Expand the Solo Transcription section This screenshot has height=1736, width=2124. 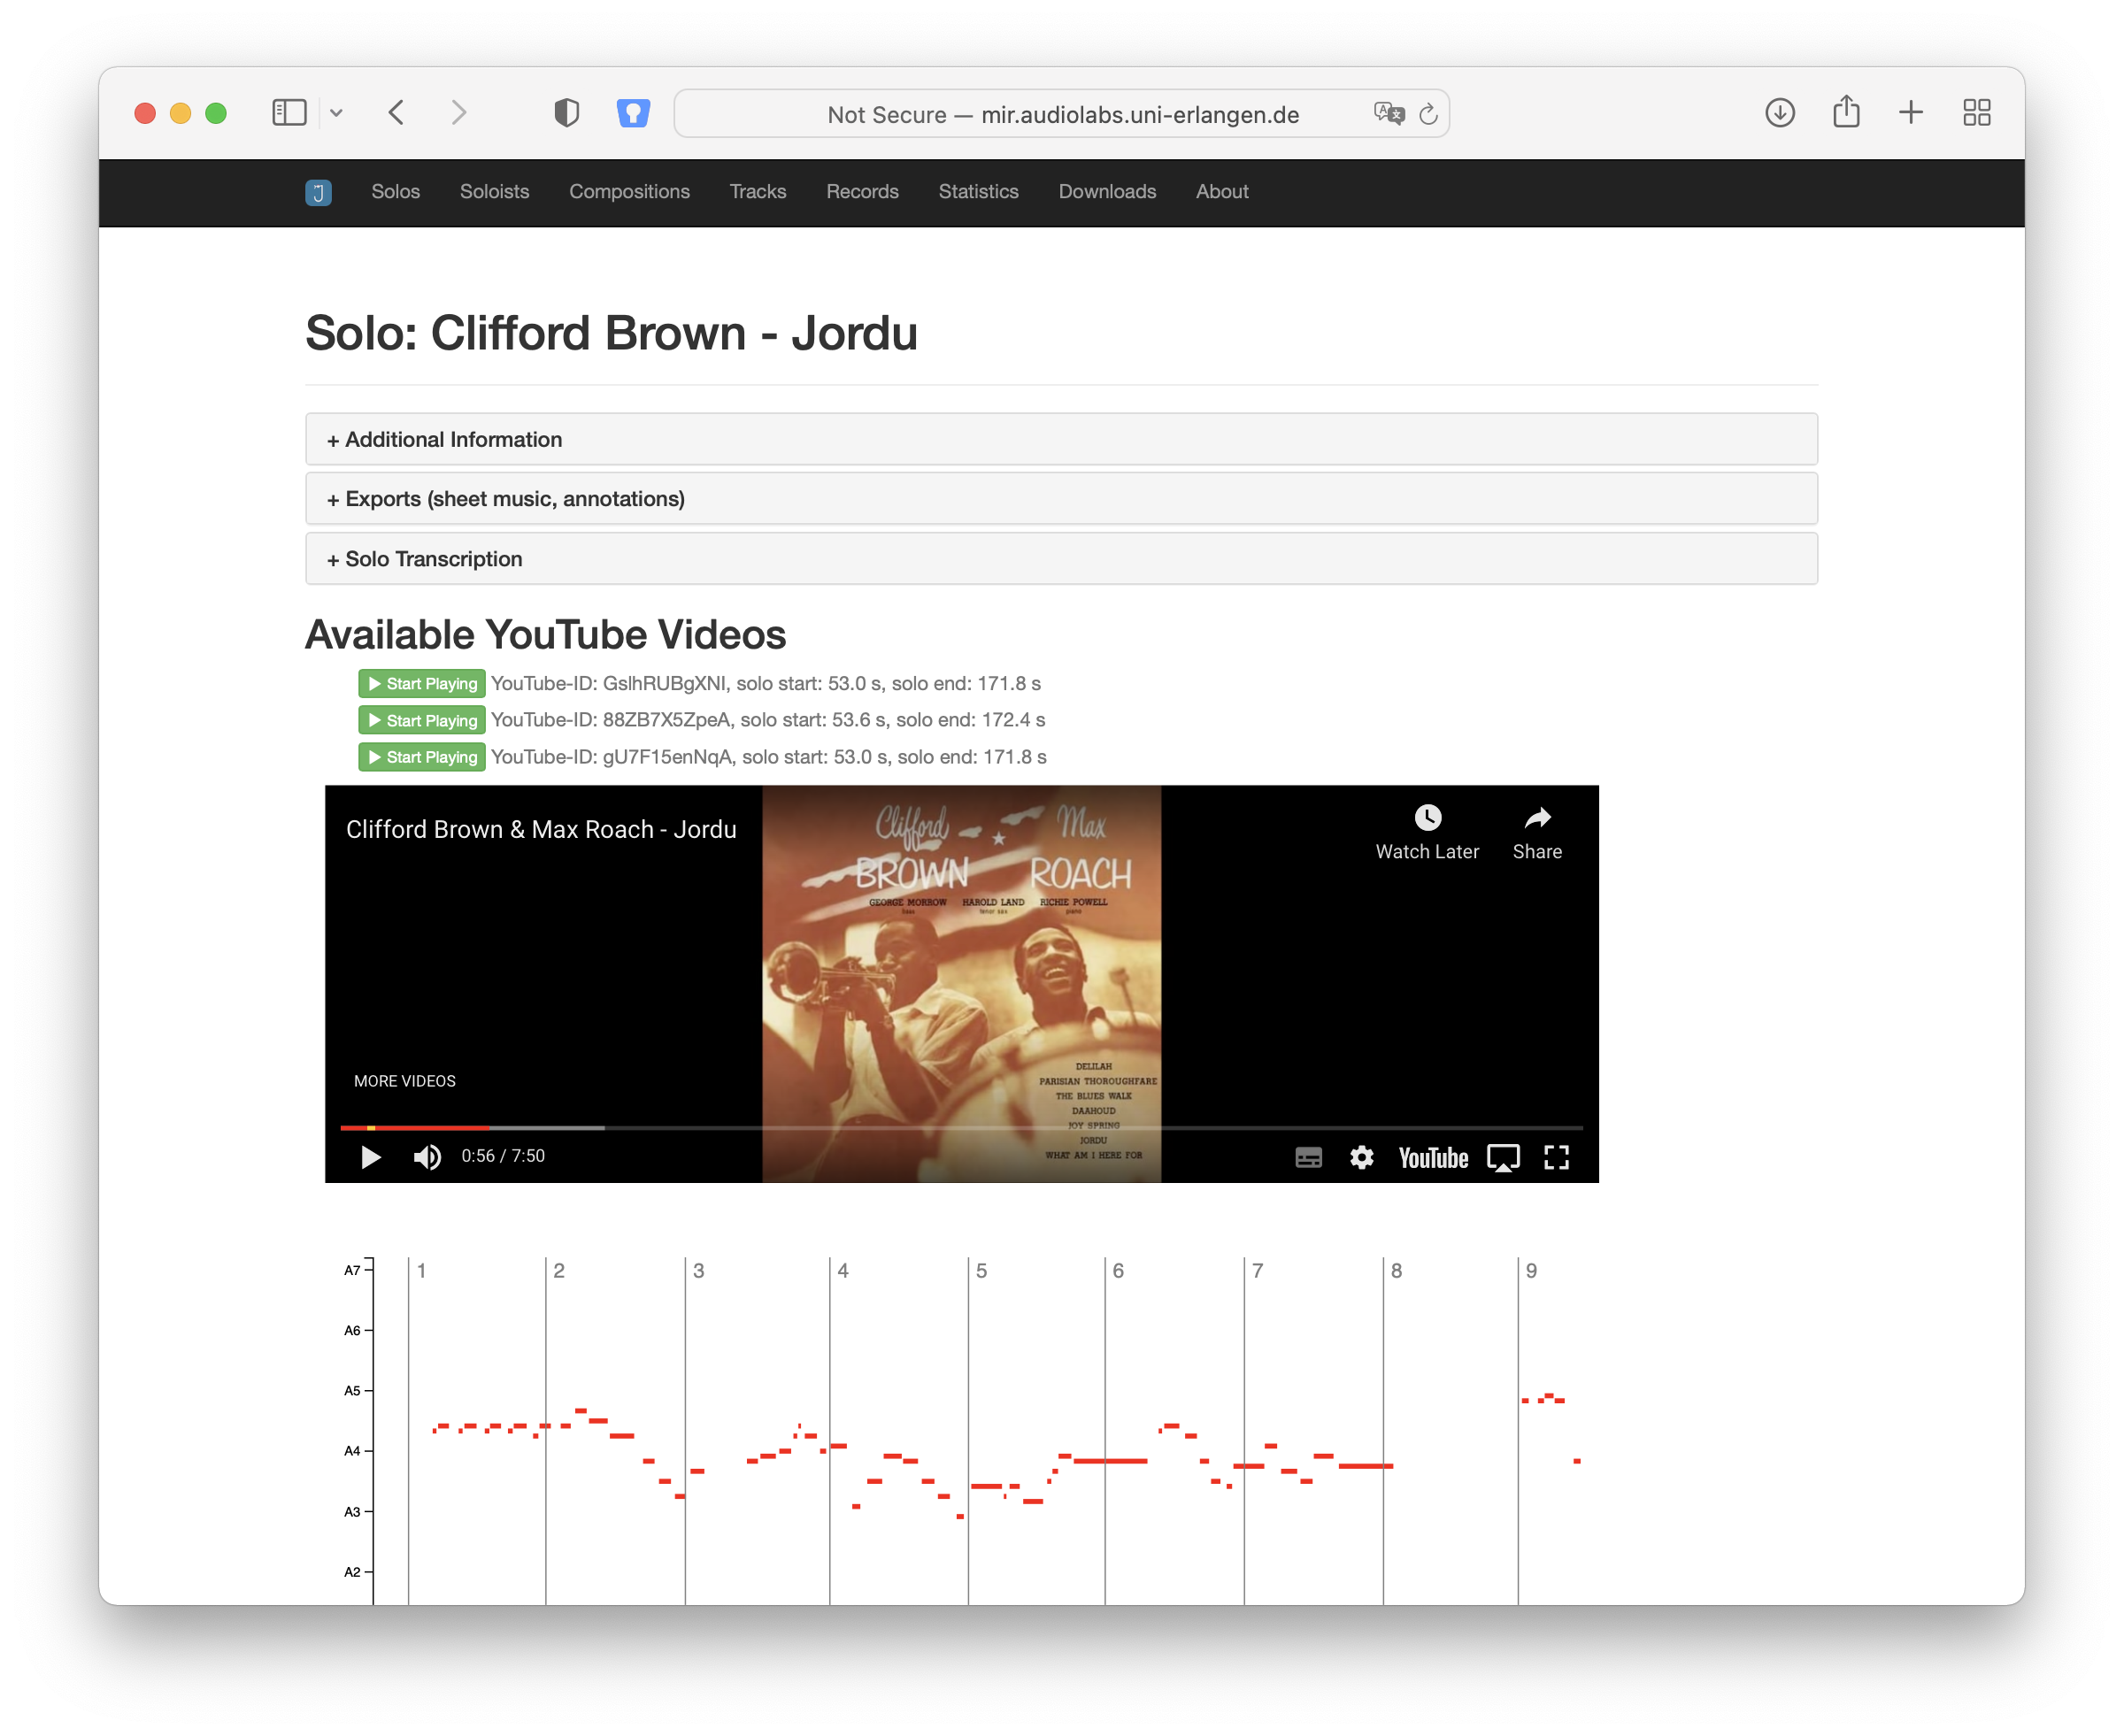coord(1061,559)
